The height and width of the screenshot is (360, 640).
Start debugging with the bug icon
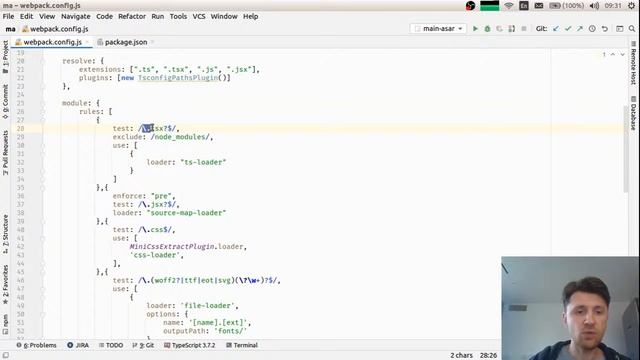(487, 29)
